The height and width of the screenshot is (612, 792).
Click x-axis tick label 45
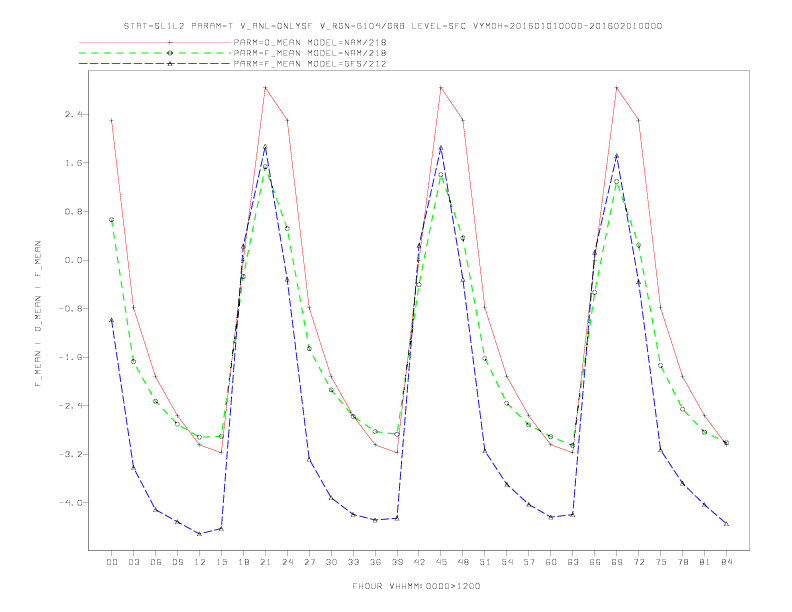441,562
